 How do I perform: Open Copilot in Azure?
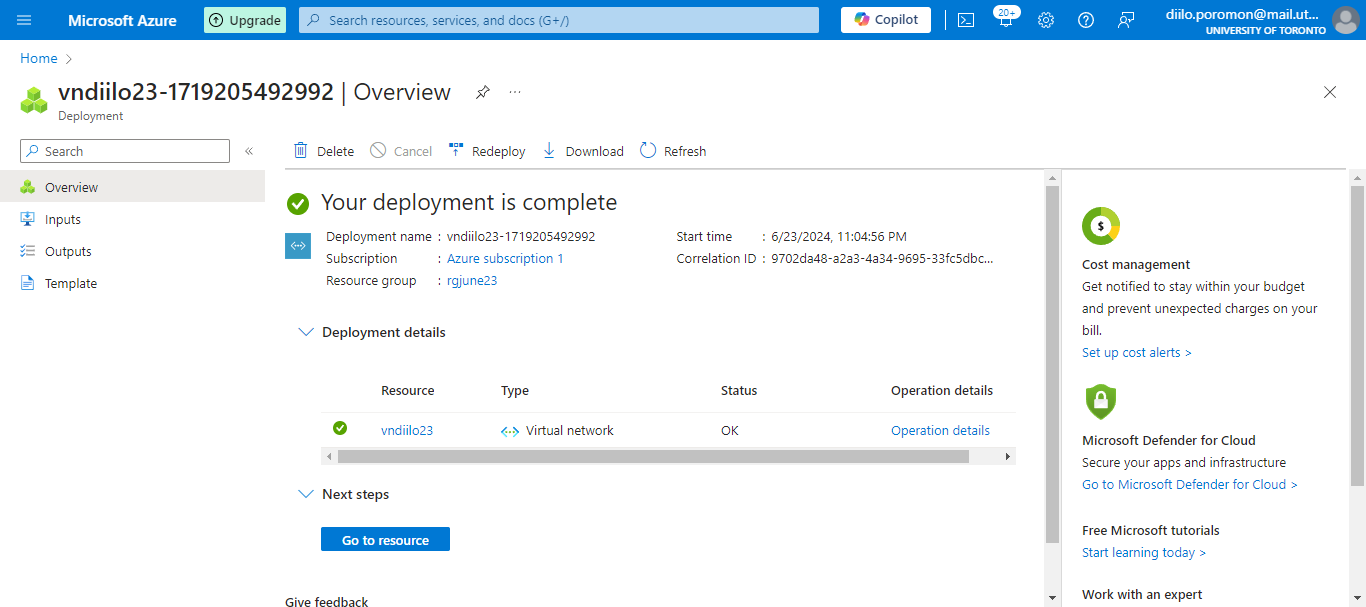coord(885,19)
